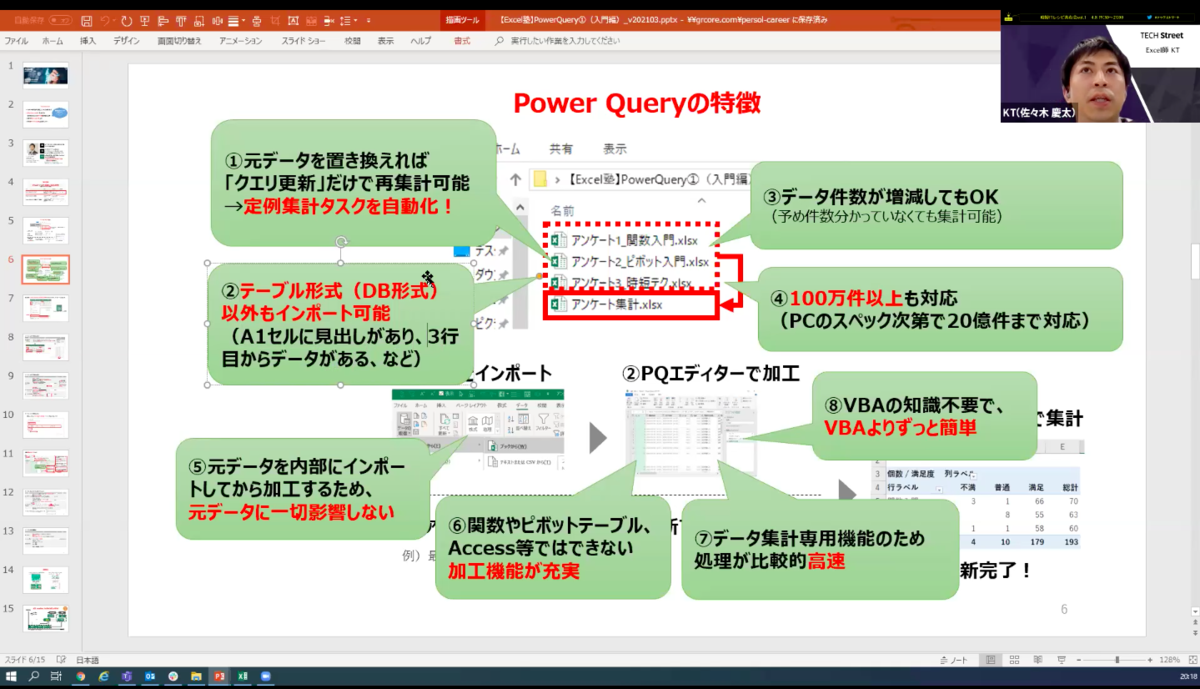Screen dimensions: 1200x689
Task: Open the ヘルプ tab
Action: tap(421, 41)
